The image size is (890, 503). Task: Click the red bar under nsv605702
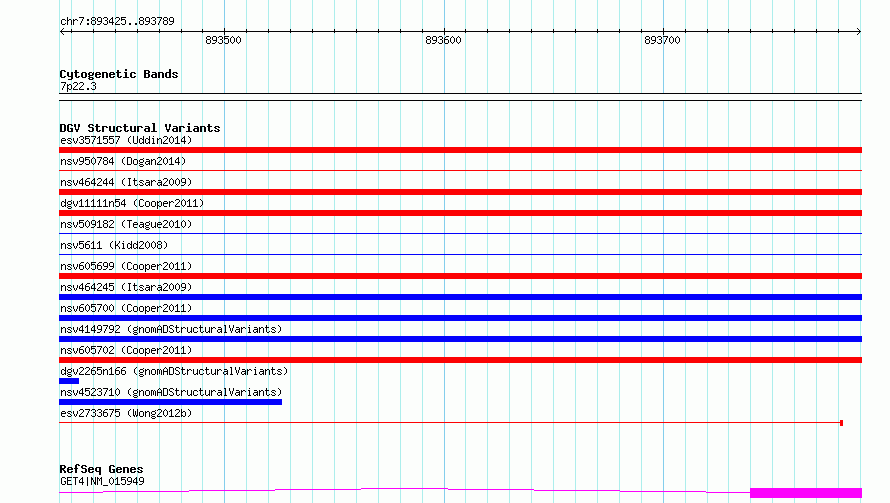tap(460, 360)
